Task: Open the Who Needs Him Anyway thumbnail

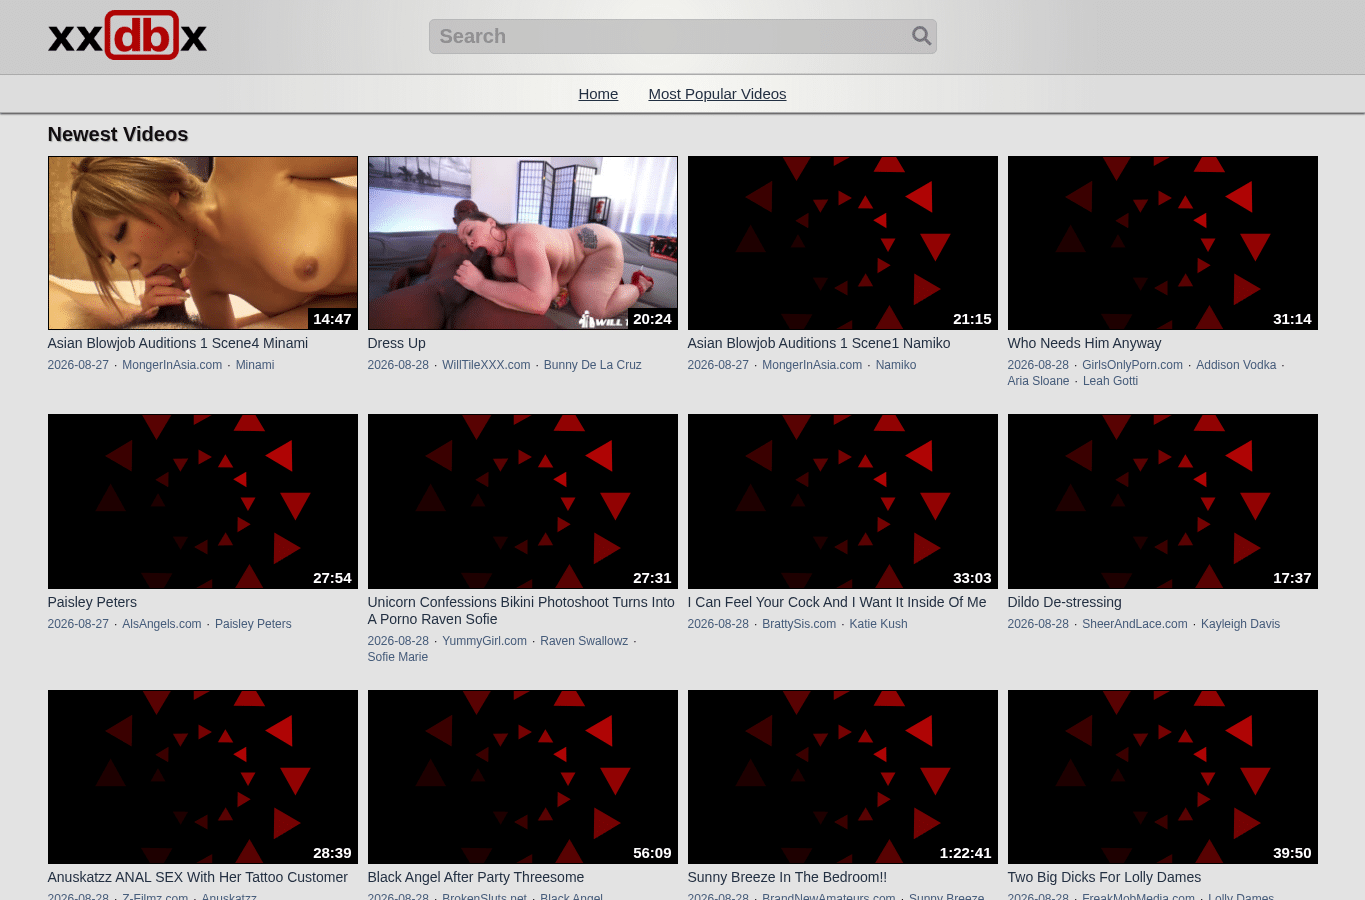Action: [1163, 243]
